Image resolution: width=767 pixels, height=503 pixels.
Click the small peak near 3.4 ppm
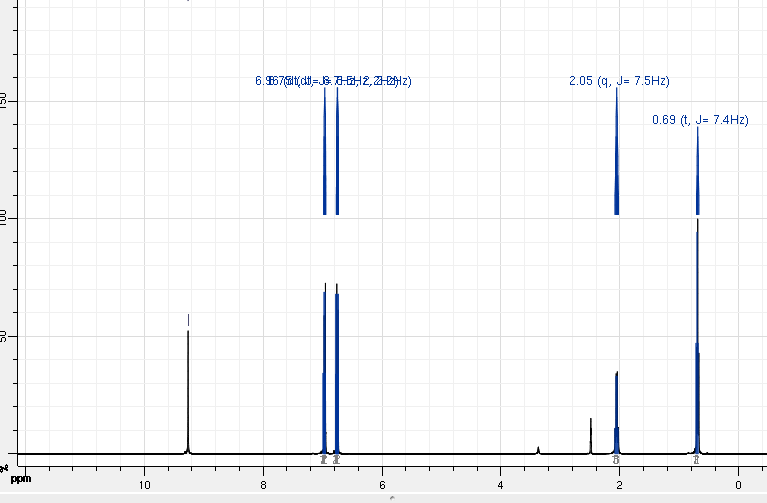click(x=538, y=450)
